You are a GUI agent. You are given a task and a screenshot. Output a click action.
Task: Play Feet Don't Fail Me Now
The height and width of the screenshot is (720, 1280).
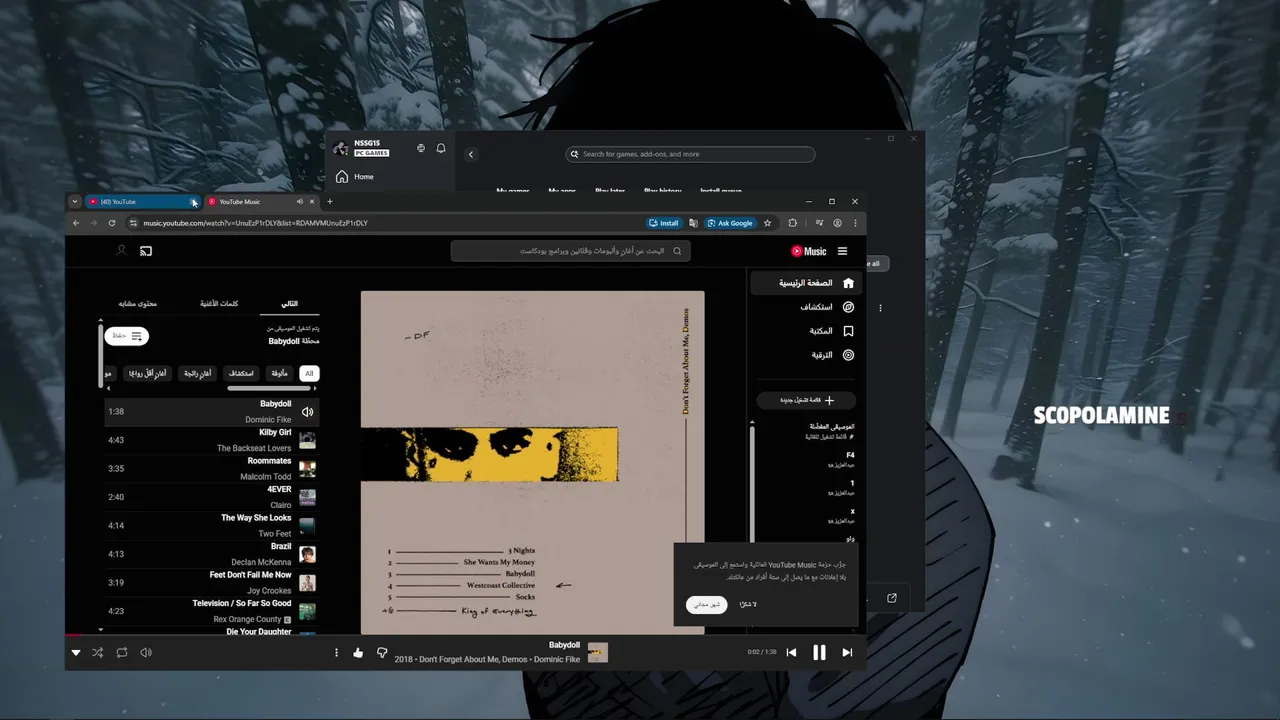click(211, 583)
